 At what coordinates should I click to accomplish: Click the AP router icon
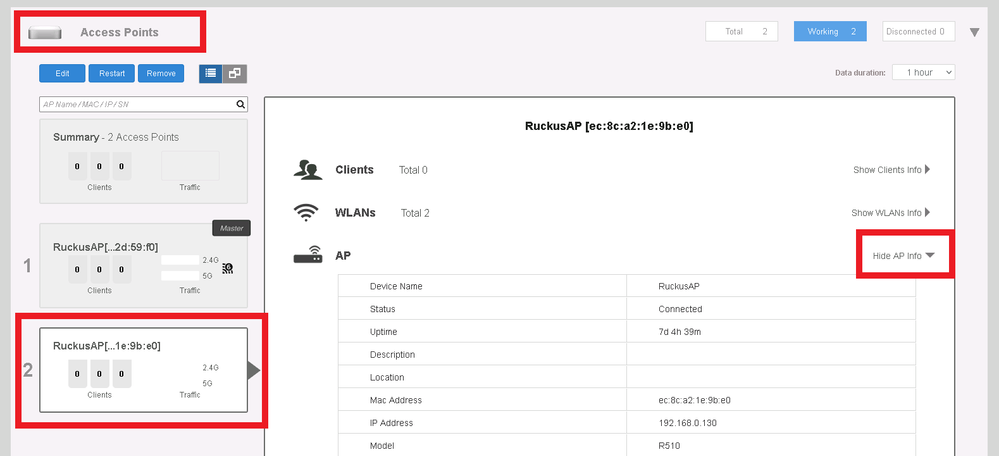coord(307,256)
